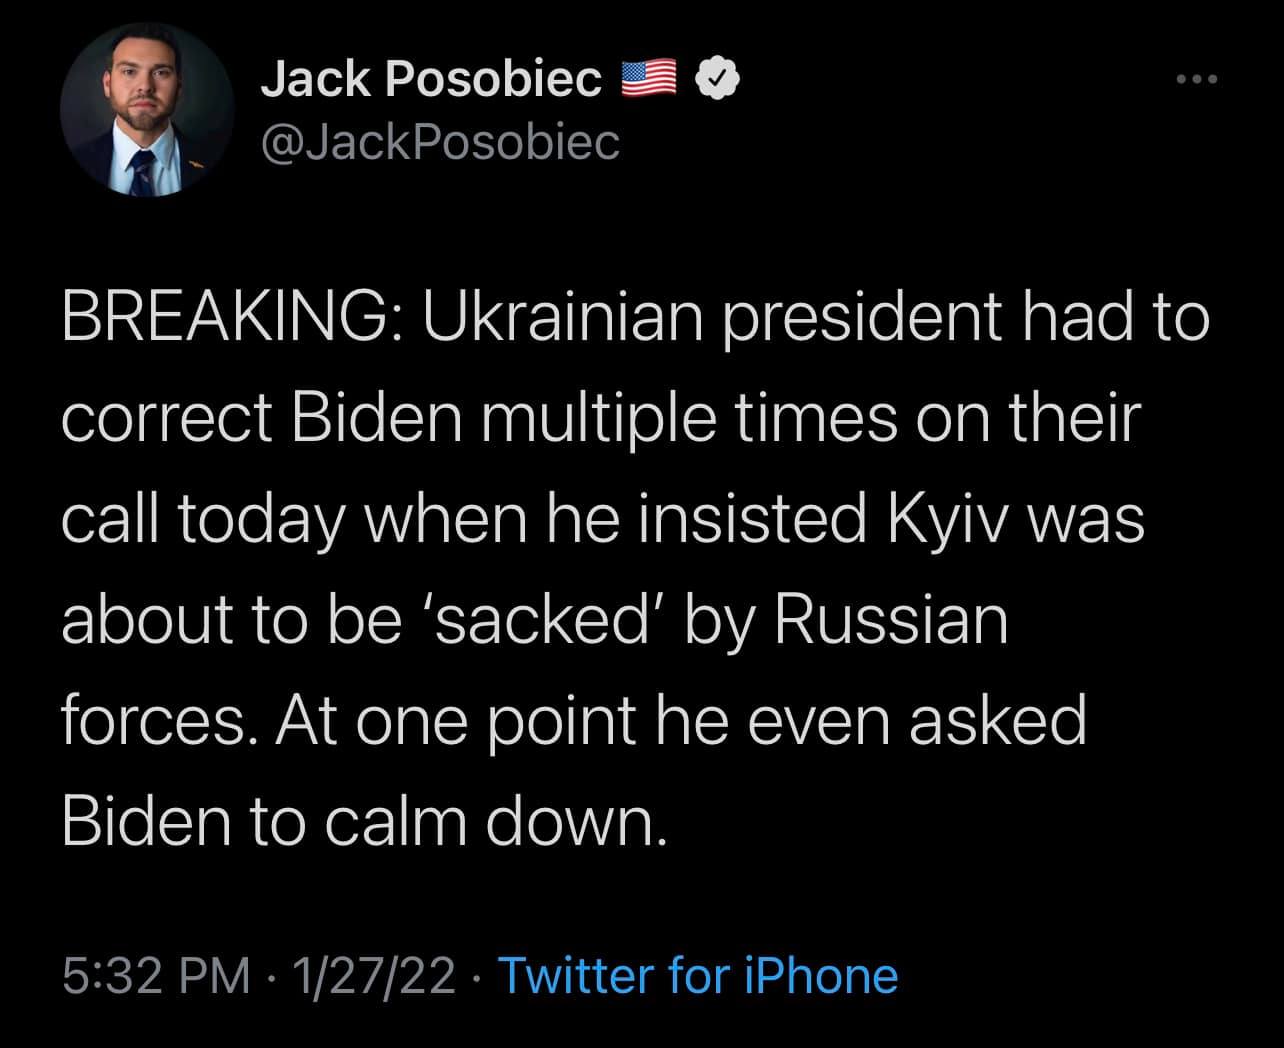Viewport: 1284px width, 1048px height.
Task: Click the word "forces." in the tweet
Action: pos(154,720)
